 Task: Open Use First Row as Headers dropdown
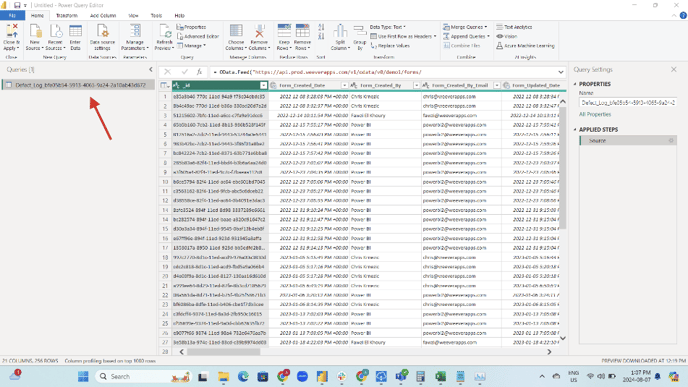click(403, 36)
